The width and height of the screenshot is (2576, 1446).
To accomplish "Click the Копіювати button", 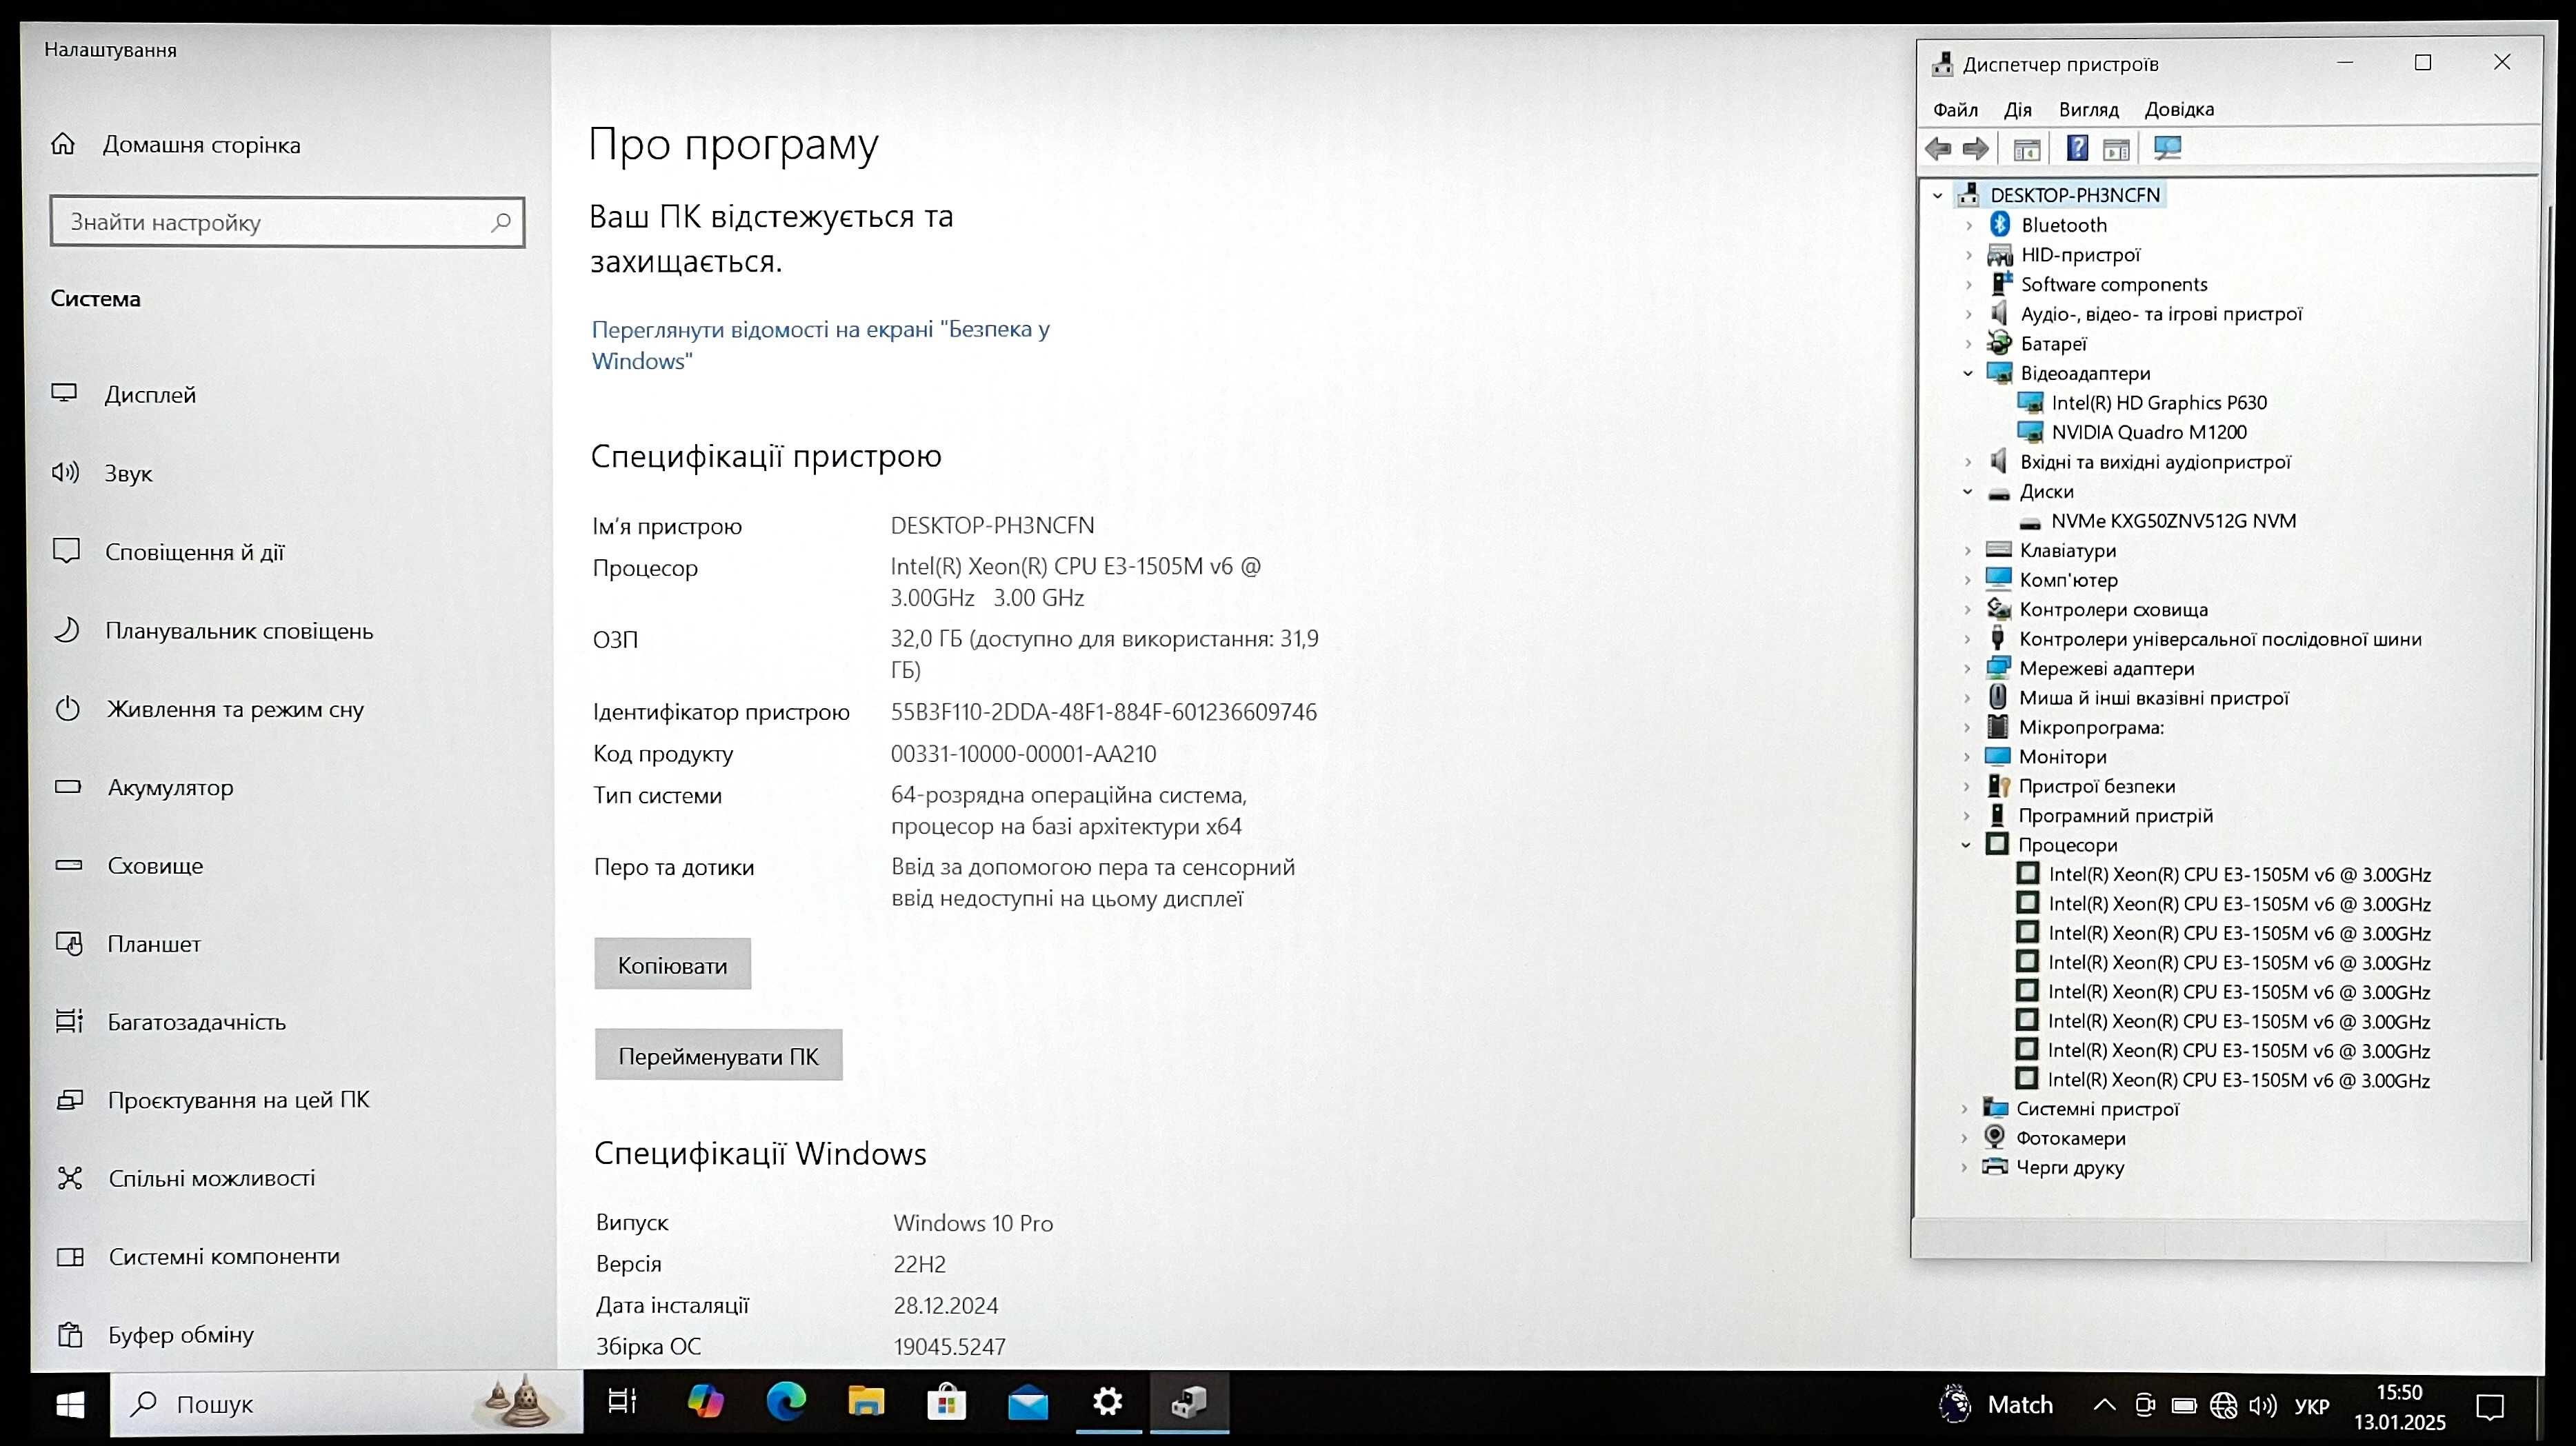I will coord(672,964).
